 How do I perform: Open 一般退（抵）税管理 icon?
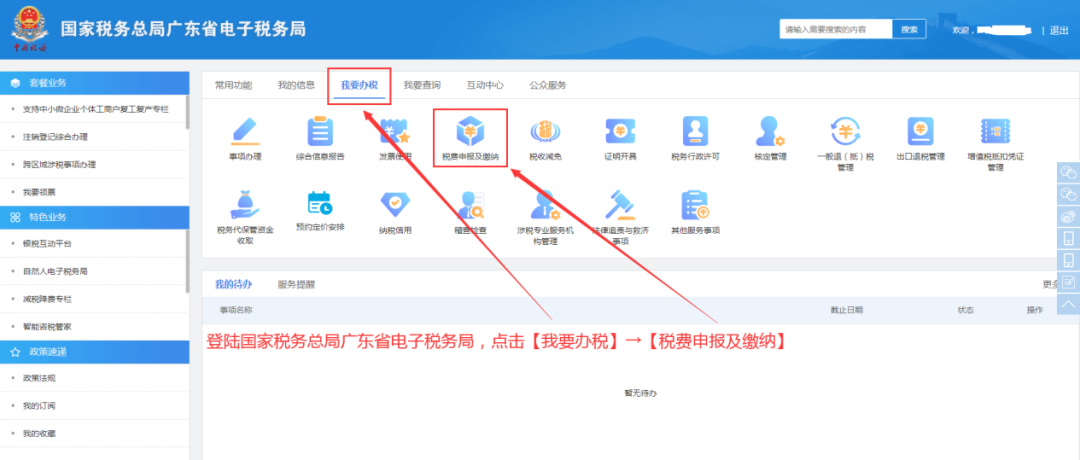point(845,131)
